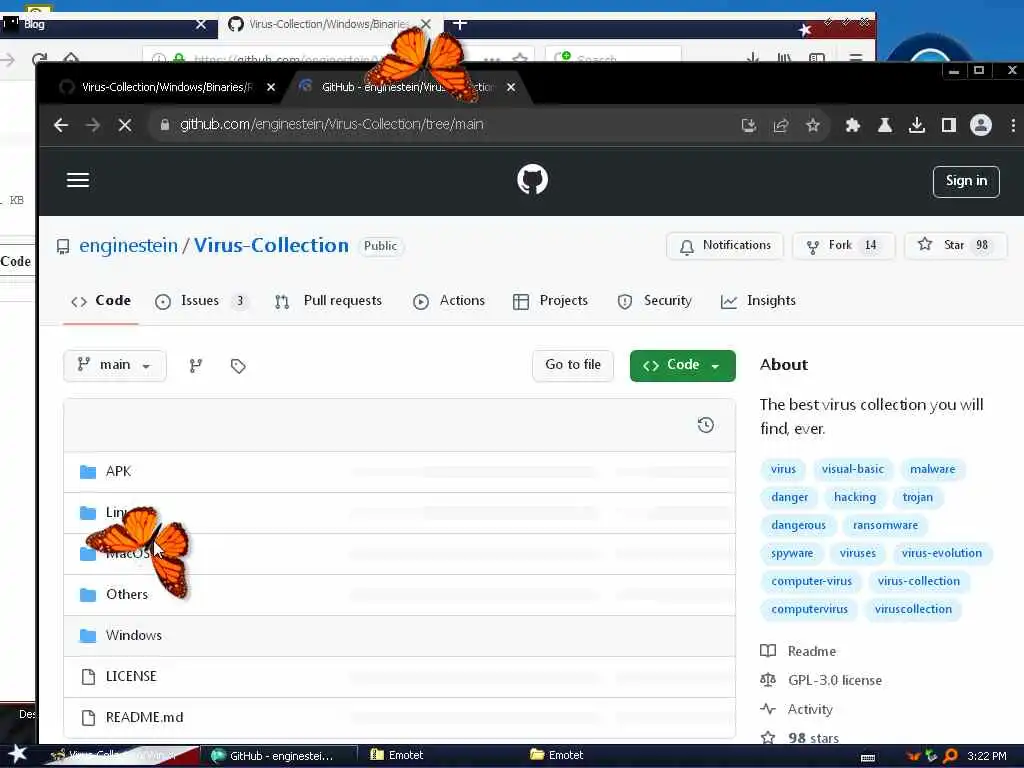The image size is (1024, 768).
Task: Open the Virus-Collection repository link
Action: pyautogui.click(x=271, y=246)
